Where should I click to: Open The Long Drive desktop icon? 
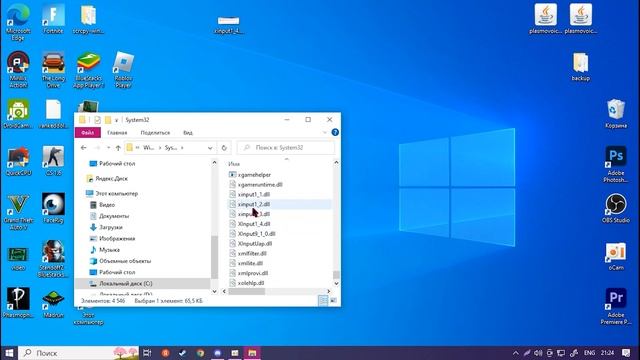[53, 69]
